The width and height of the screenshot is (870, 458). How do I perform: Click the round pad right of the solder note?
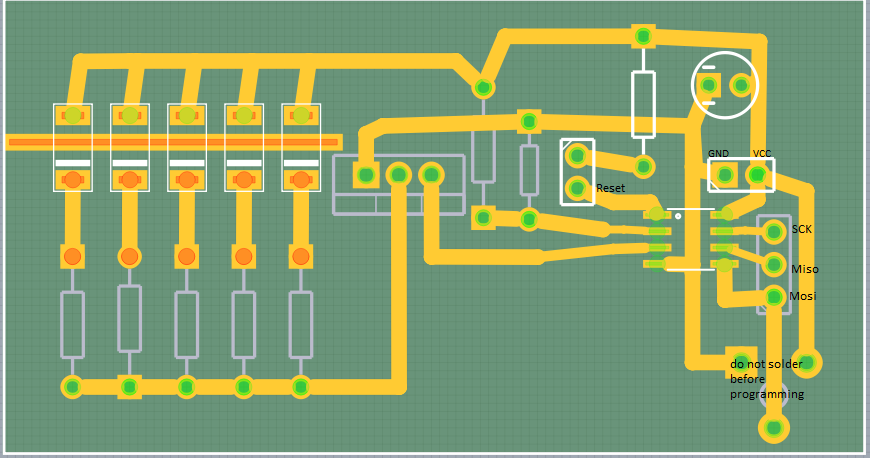(806, 363)
